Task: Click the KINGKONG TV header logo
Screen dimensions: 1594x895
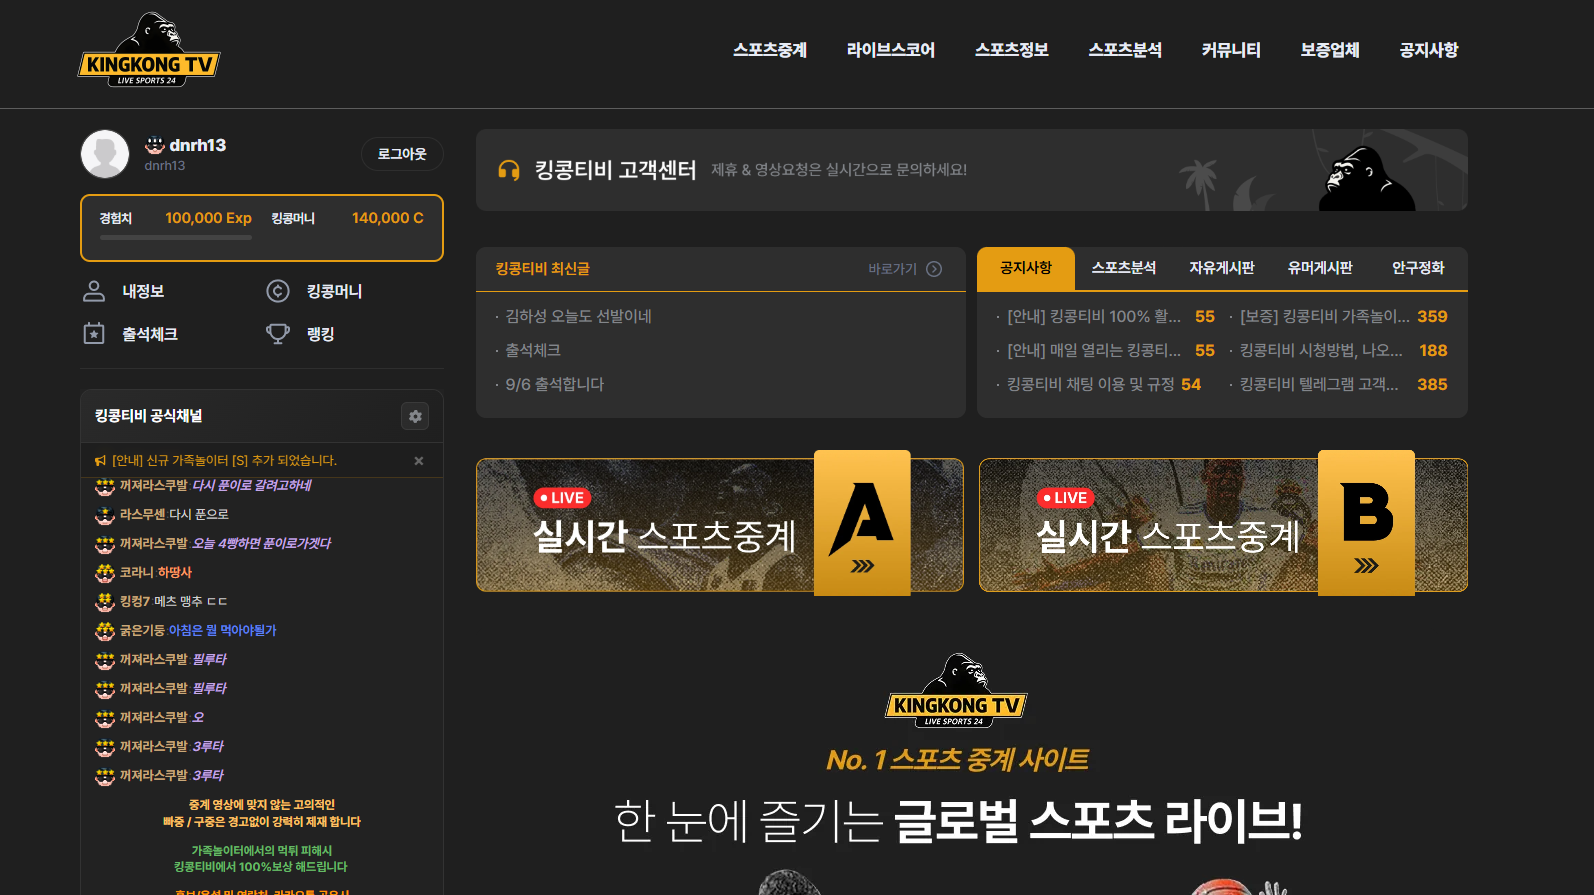Action: (149, 50)
